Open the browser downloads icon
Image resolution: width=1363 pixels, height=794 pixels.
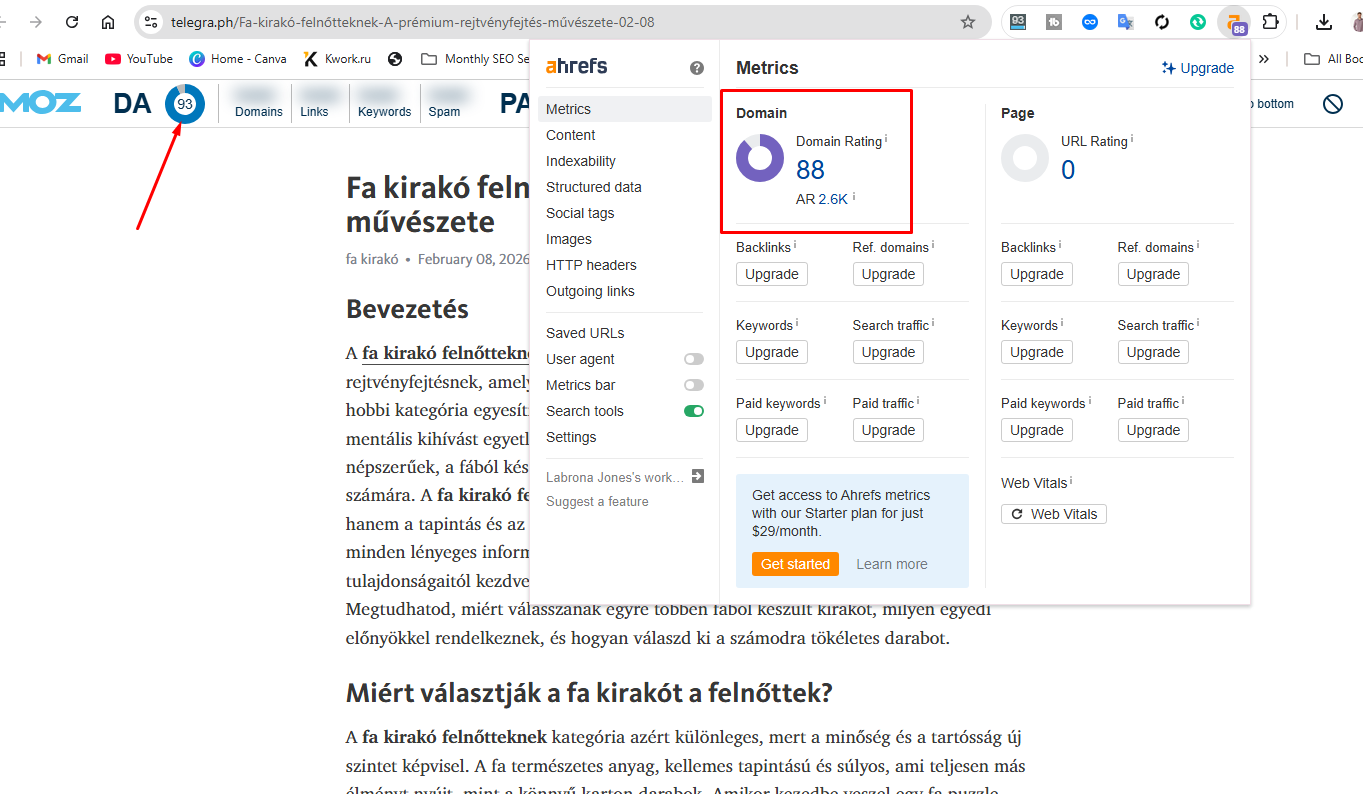tap(1323, 22)
